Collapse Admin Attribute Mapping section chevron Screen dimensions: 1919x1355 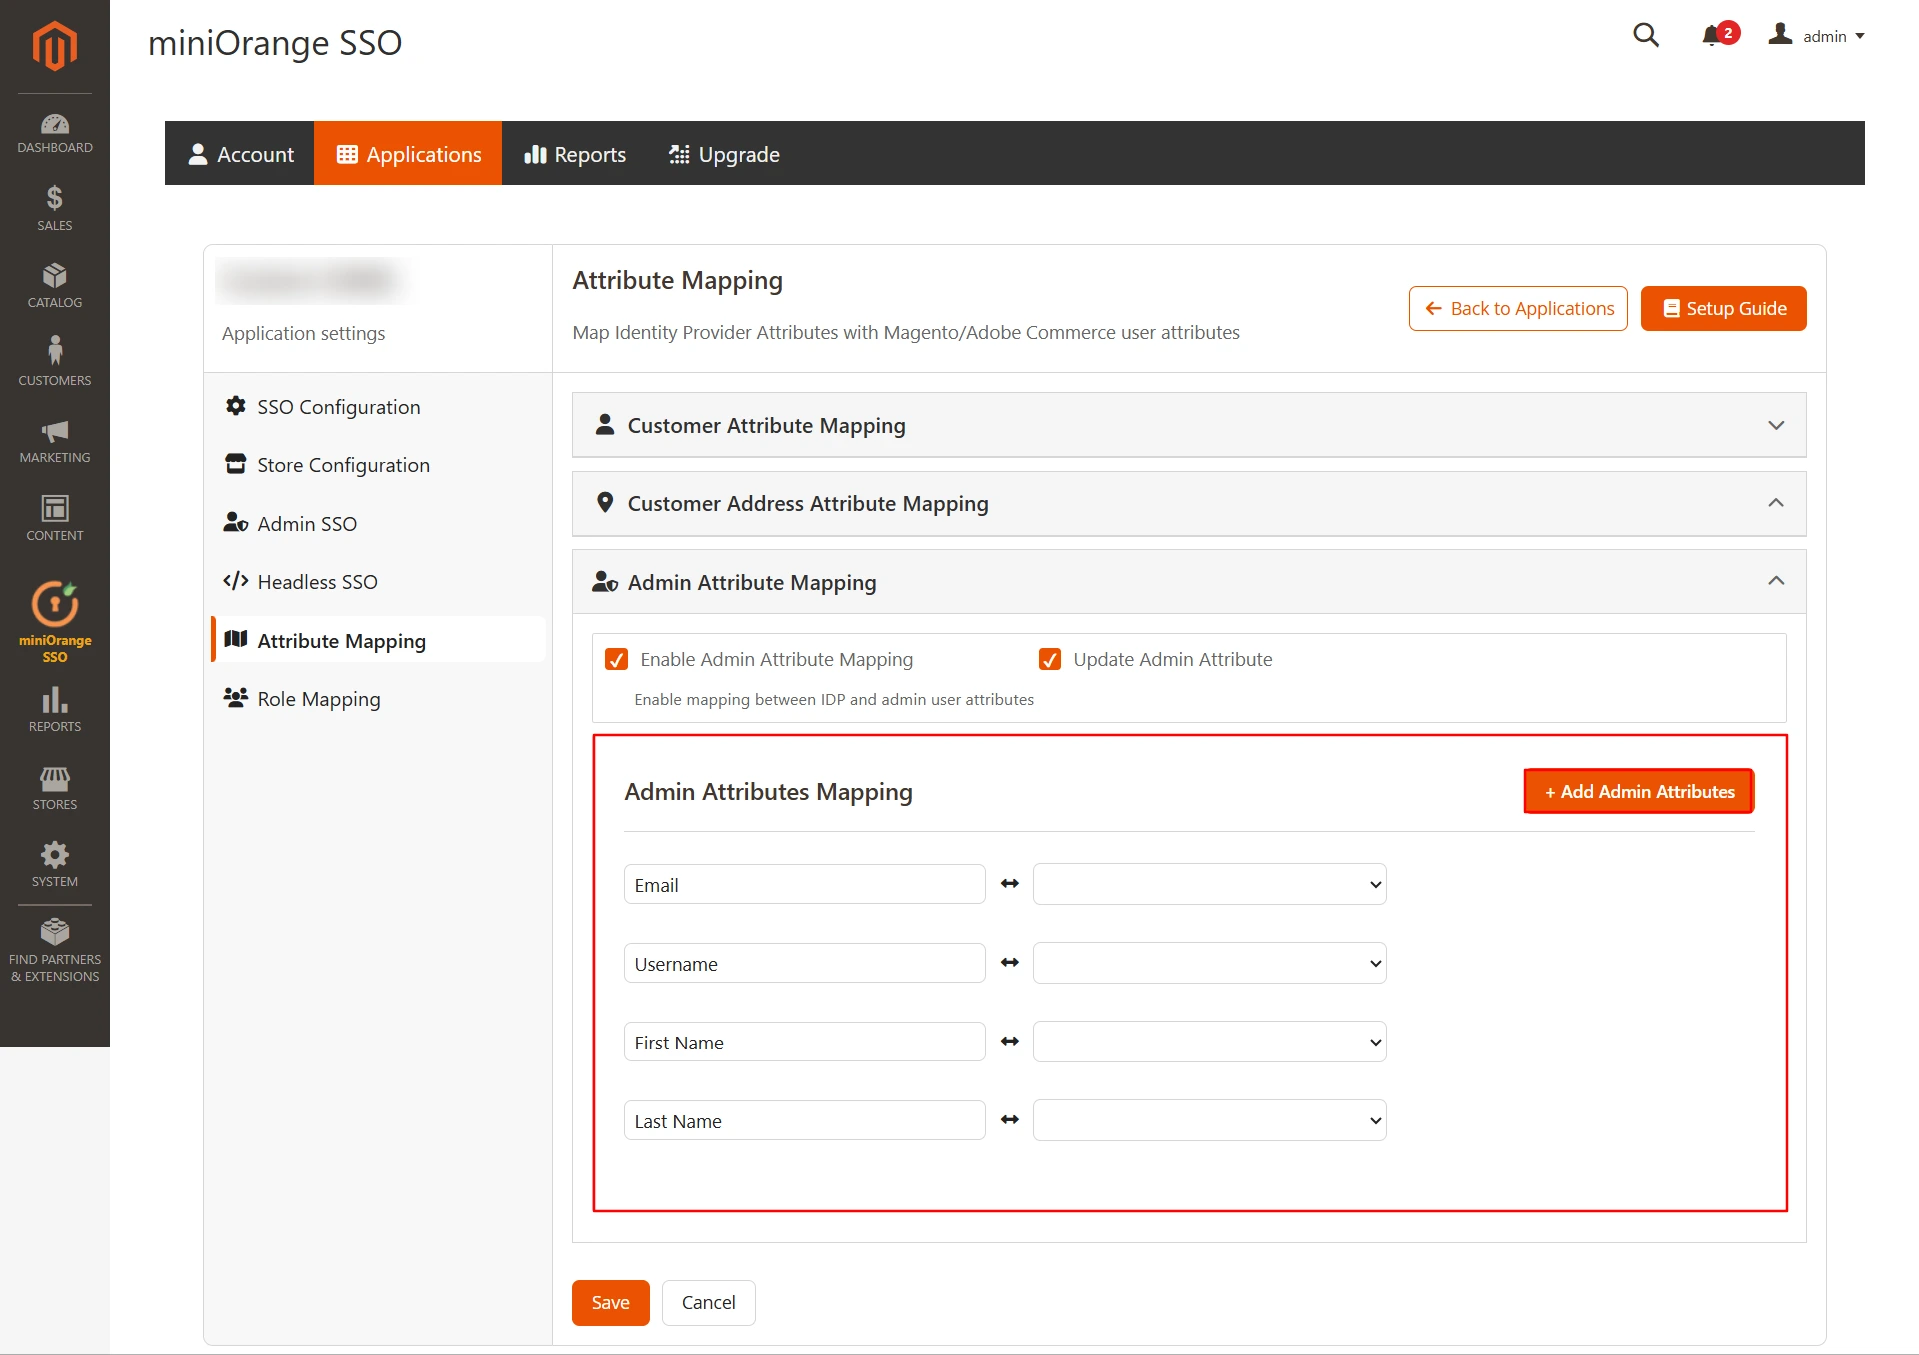1776,581
